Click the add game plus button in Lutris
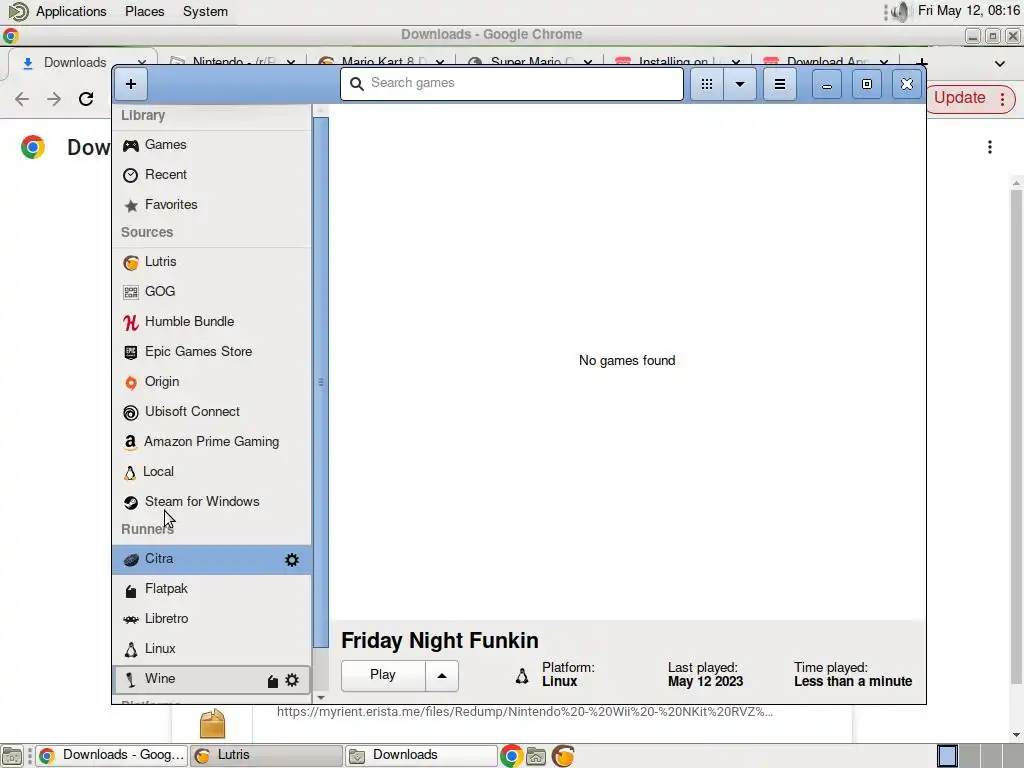The width and height of the screenshot is (1024, 768). [131, 84]
